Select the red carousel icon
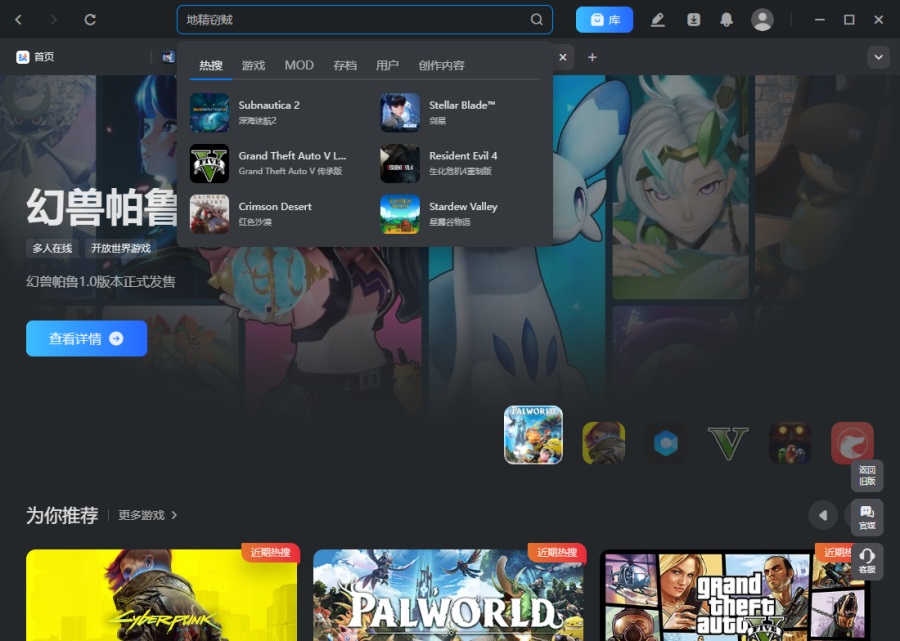Viewport: 900px width, 641px height. tap(852, 443)
